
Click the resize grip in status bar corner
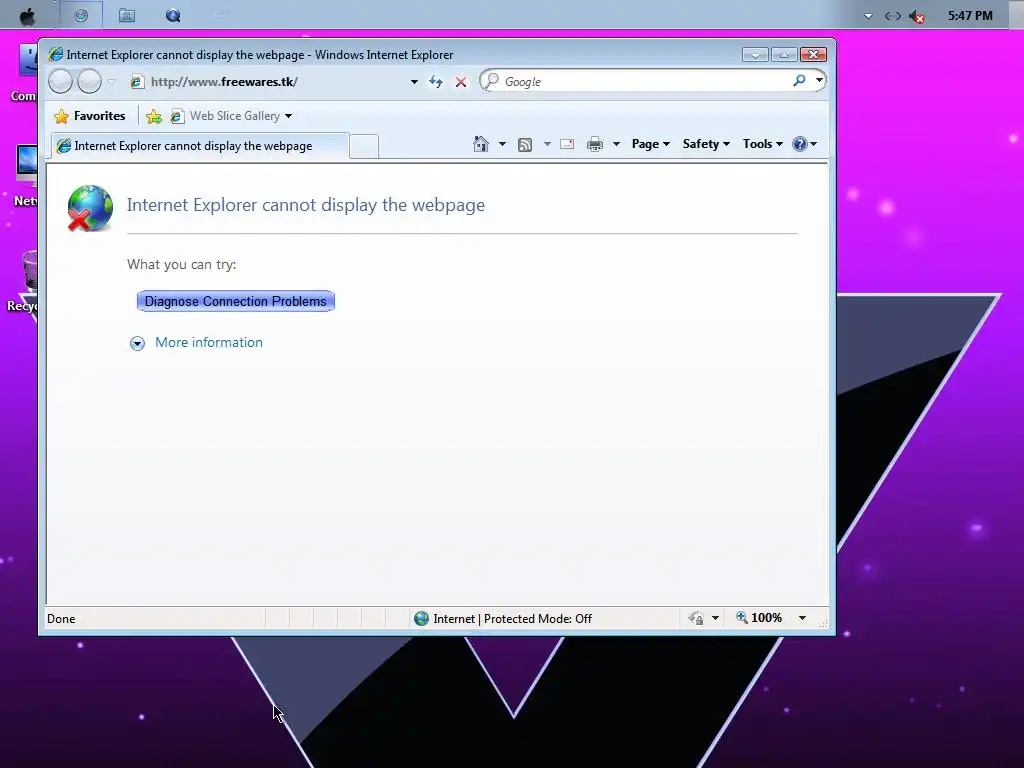823,624
